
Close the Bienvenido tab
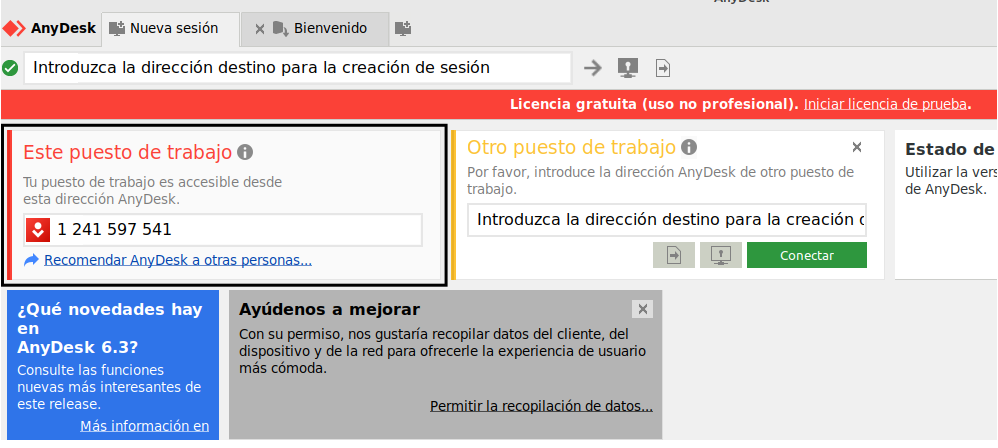260,29
